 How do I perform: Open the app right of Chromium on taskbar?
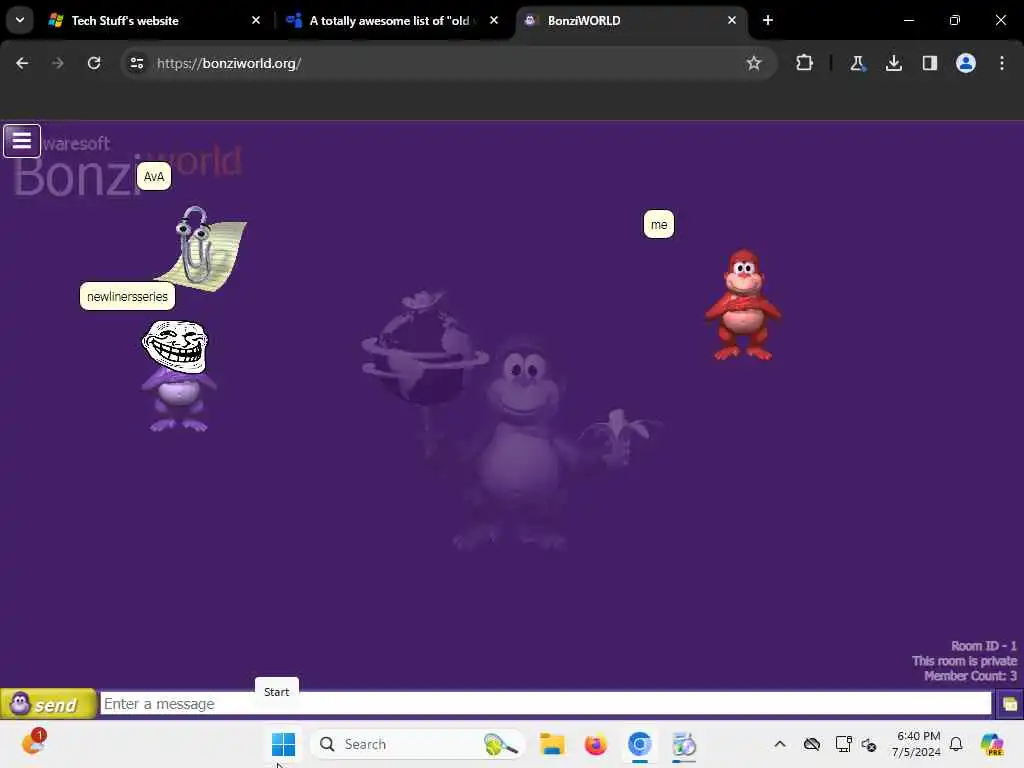(x=684, y=744)
